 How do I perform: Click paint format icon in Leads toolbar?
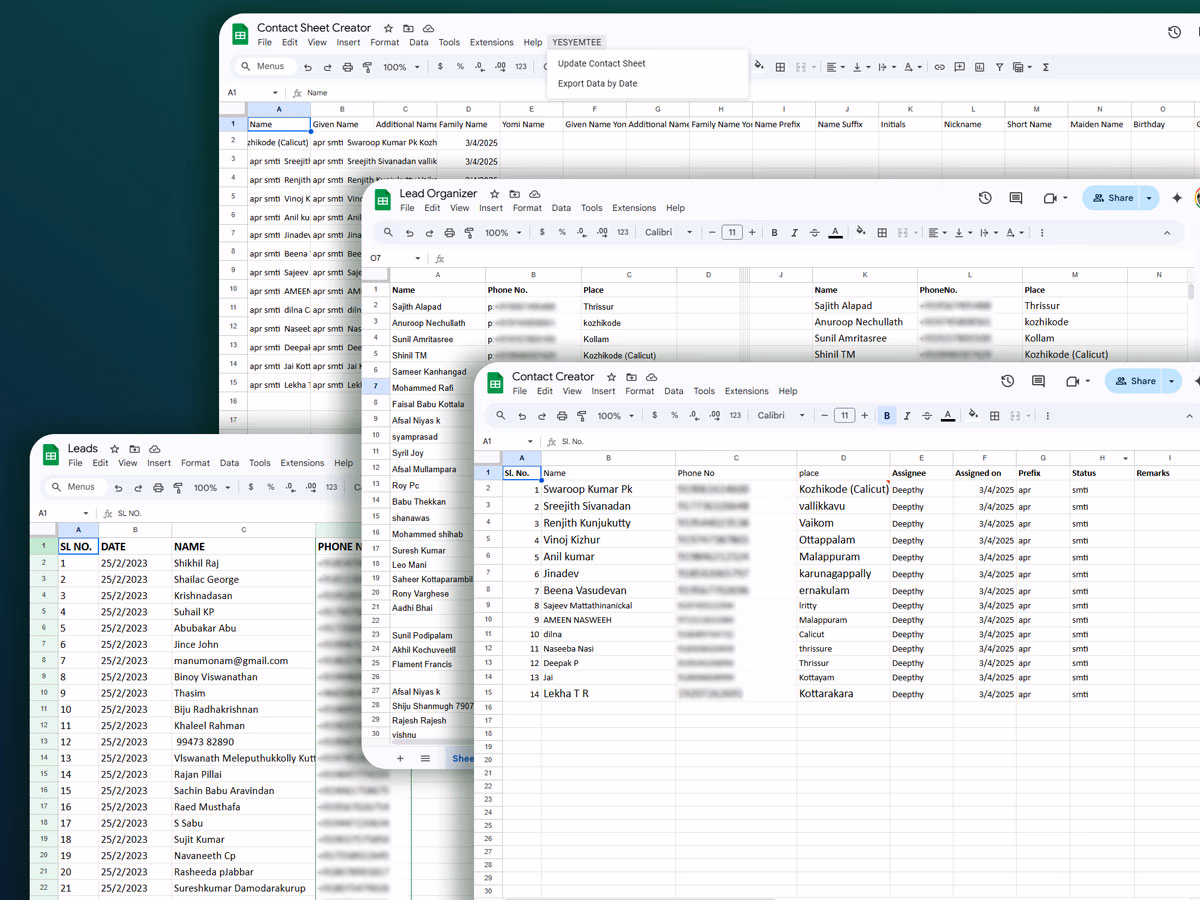(x=177, y=488)
